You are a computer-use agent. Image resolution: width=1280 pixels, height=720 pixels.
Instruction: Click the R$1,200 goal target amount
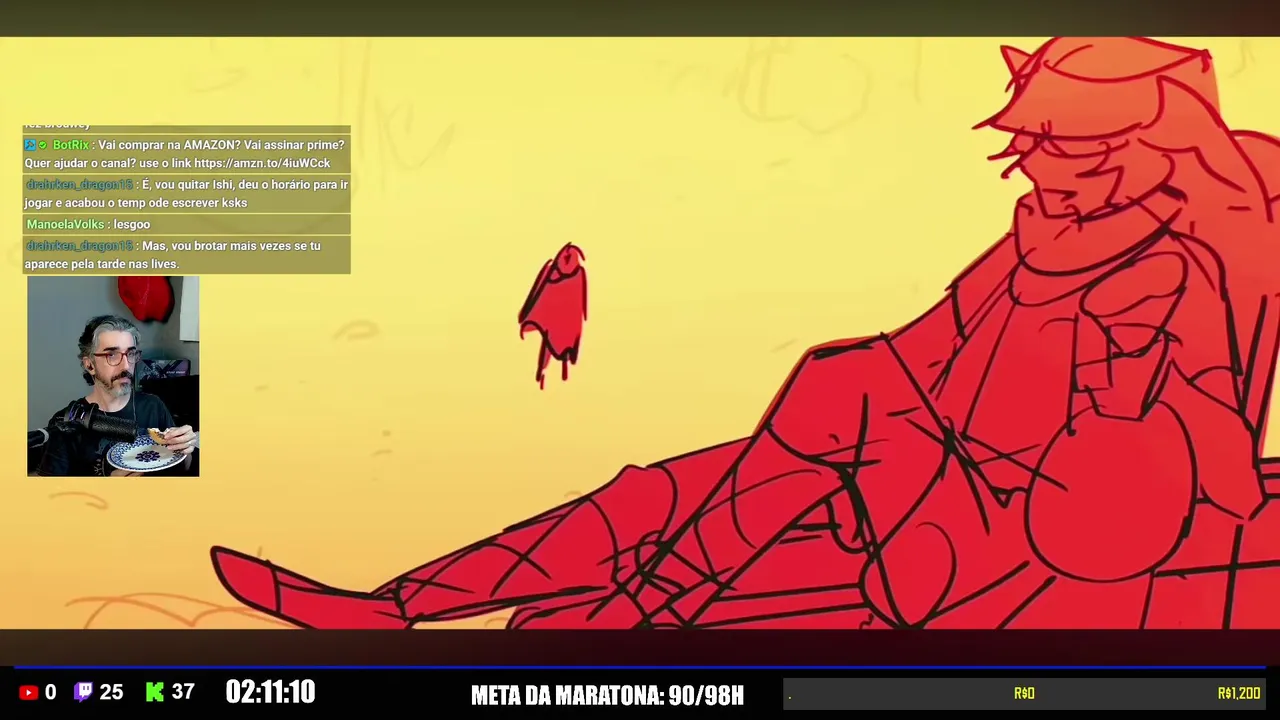pyautogui.click(x=1239, y=693)
